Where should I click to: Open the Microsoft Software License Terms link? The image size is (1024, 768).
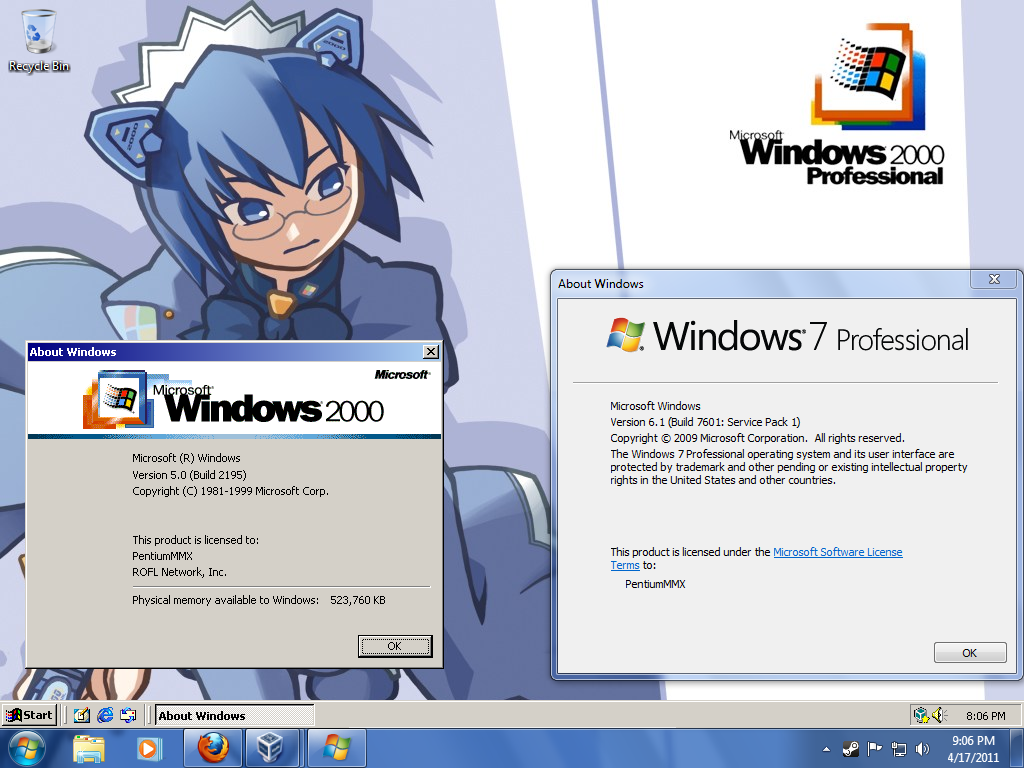click(837, 552)
